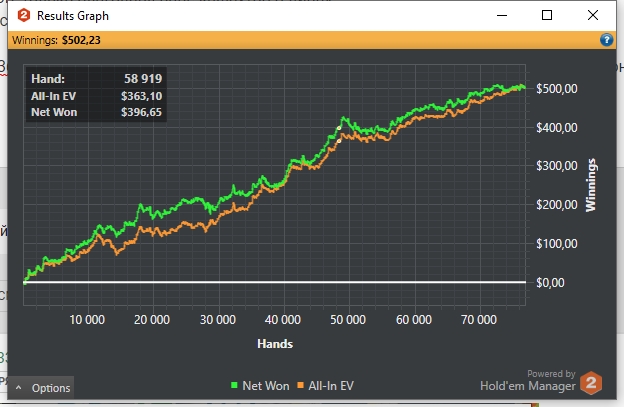
Task: Click the $0,00 y-axis label
Action: tap(550, 282)
